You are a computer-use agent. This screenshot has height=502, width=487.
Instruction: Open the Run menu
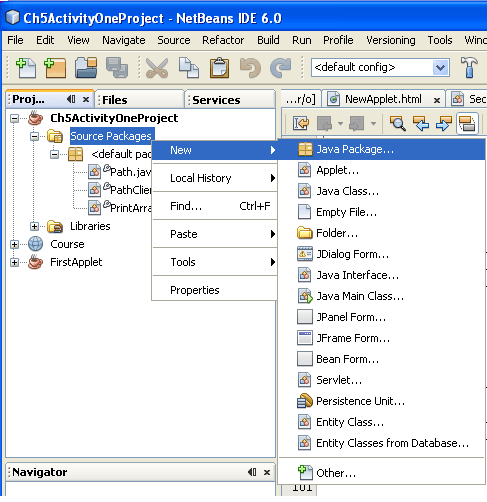(302, 40)
